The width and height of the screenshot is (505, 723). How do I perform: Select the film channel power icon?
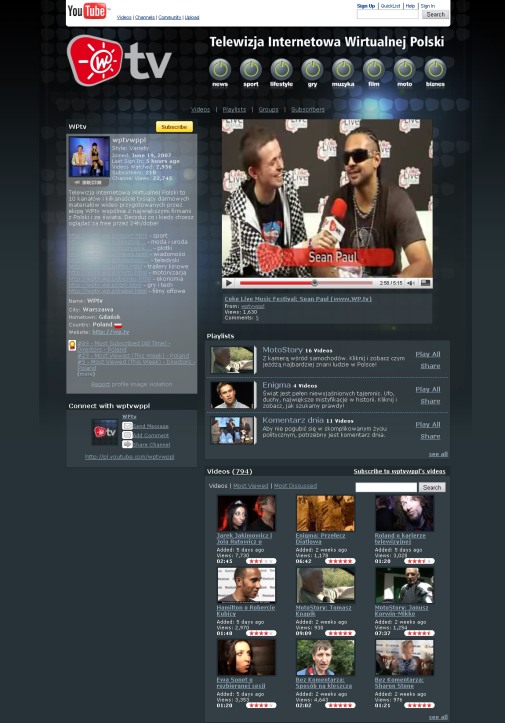[374, 69]
